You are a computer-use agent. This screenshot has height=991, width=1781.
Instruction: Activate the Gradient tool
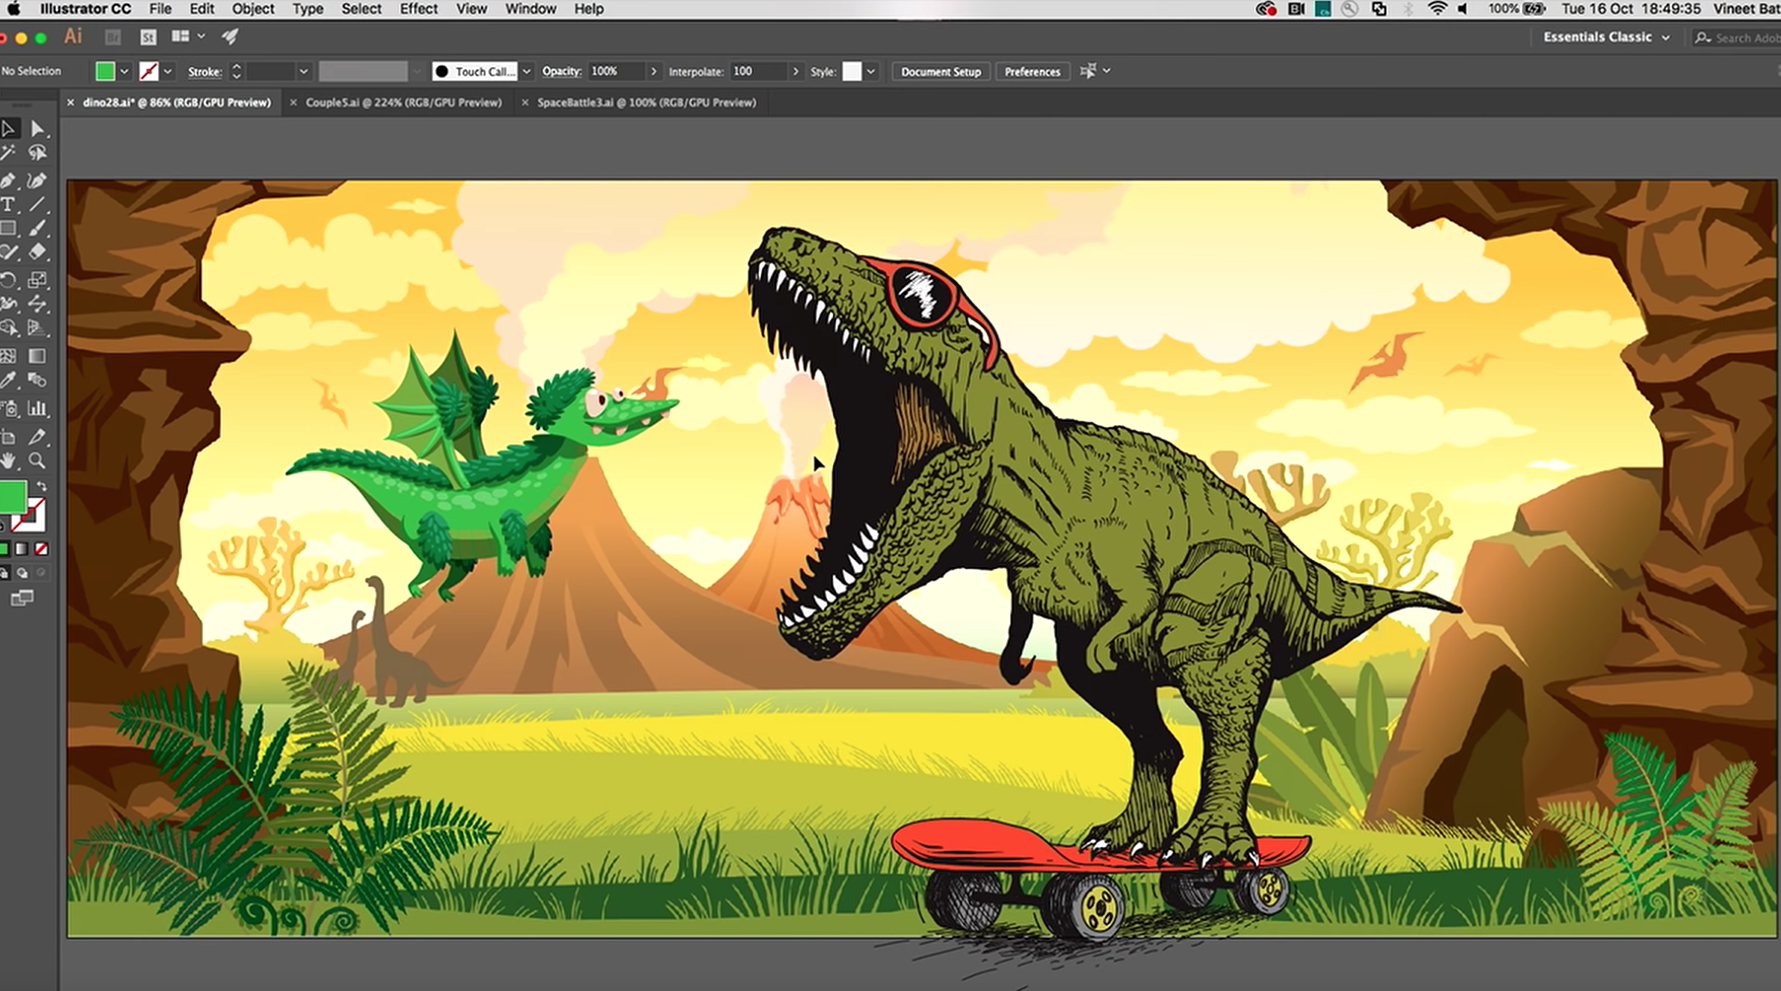point(38,356)
